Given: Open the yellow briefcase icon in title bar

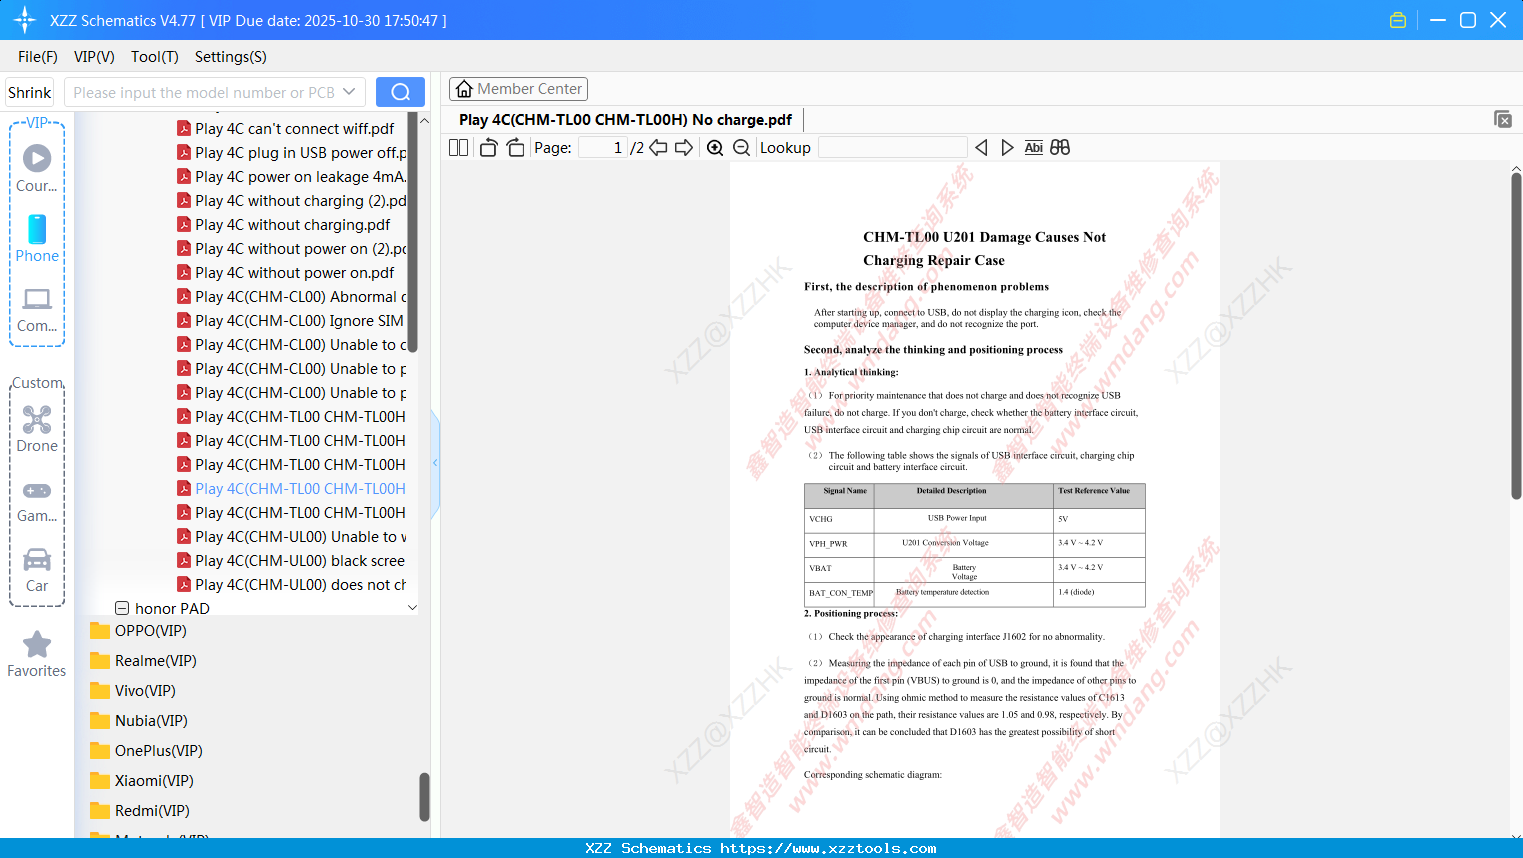Looking at the screenshot, I should pos(1398,20).
